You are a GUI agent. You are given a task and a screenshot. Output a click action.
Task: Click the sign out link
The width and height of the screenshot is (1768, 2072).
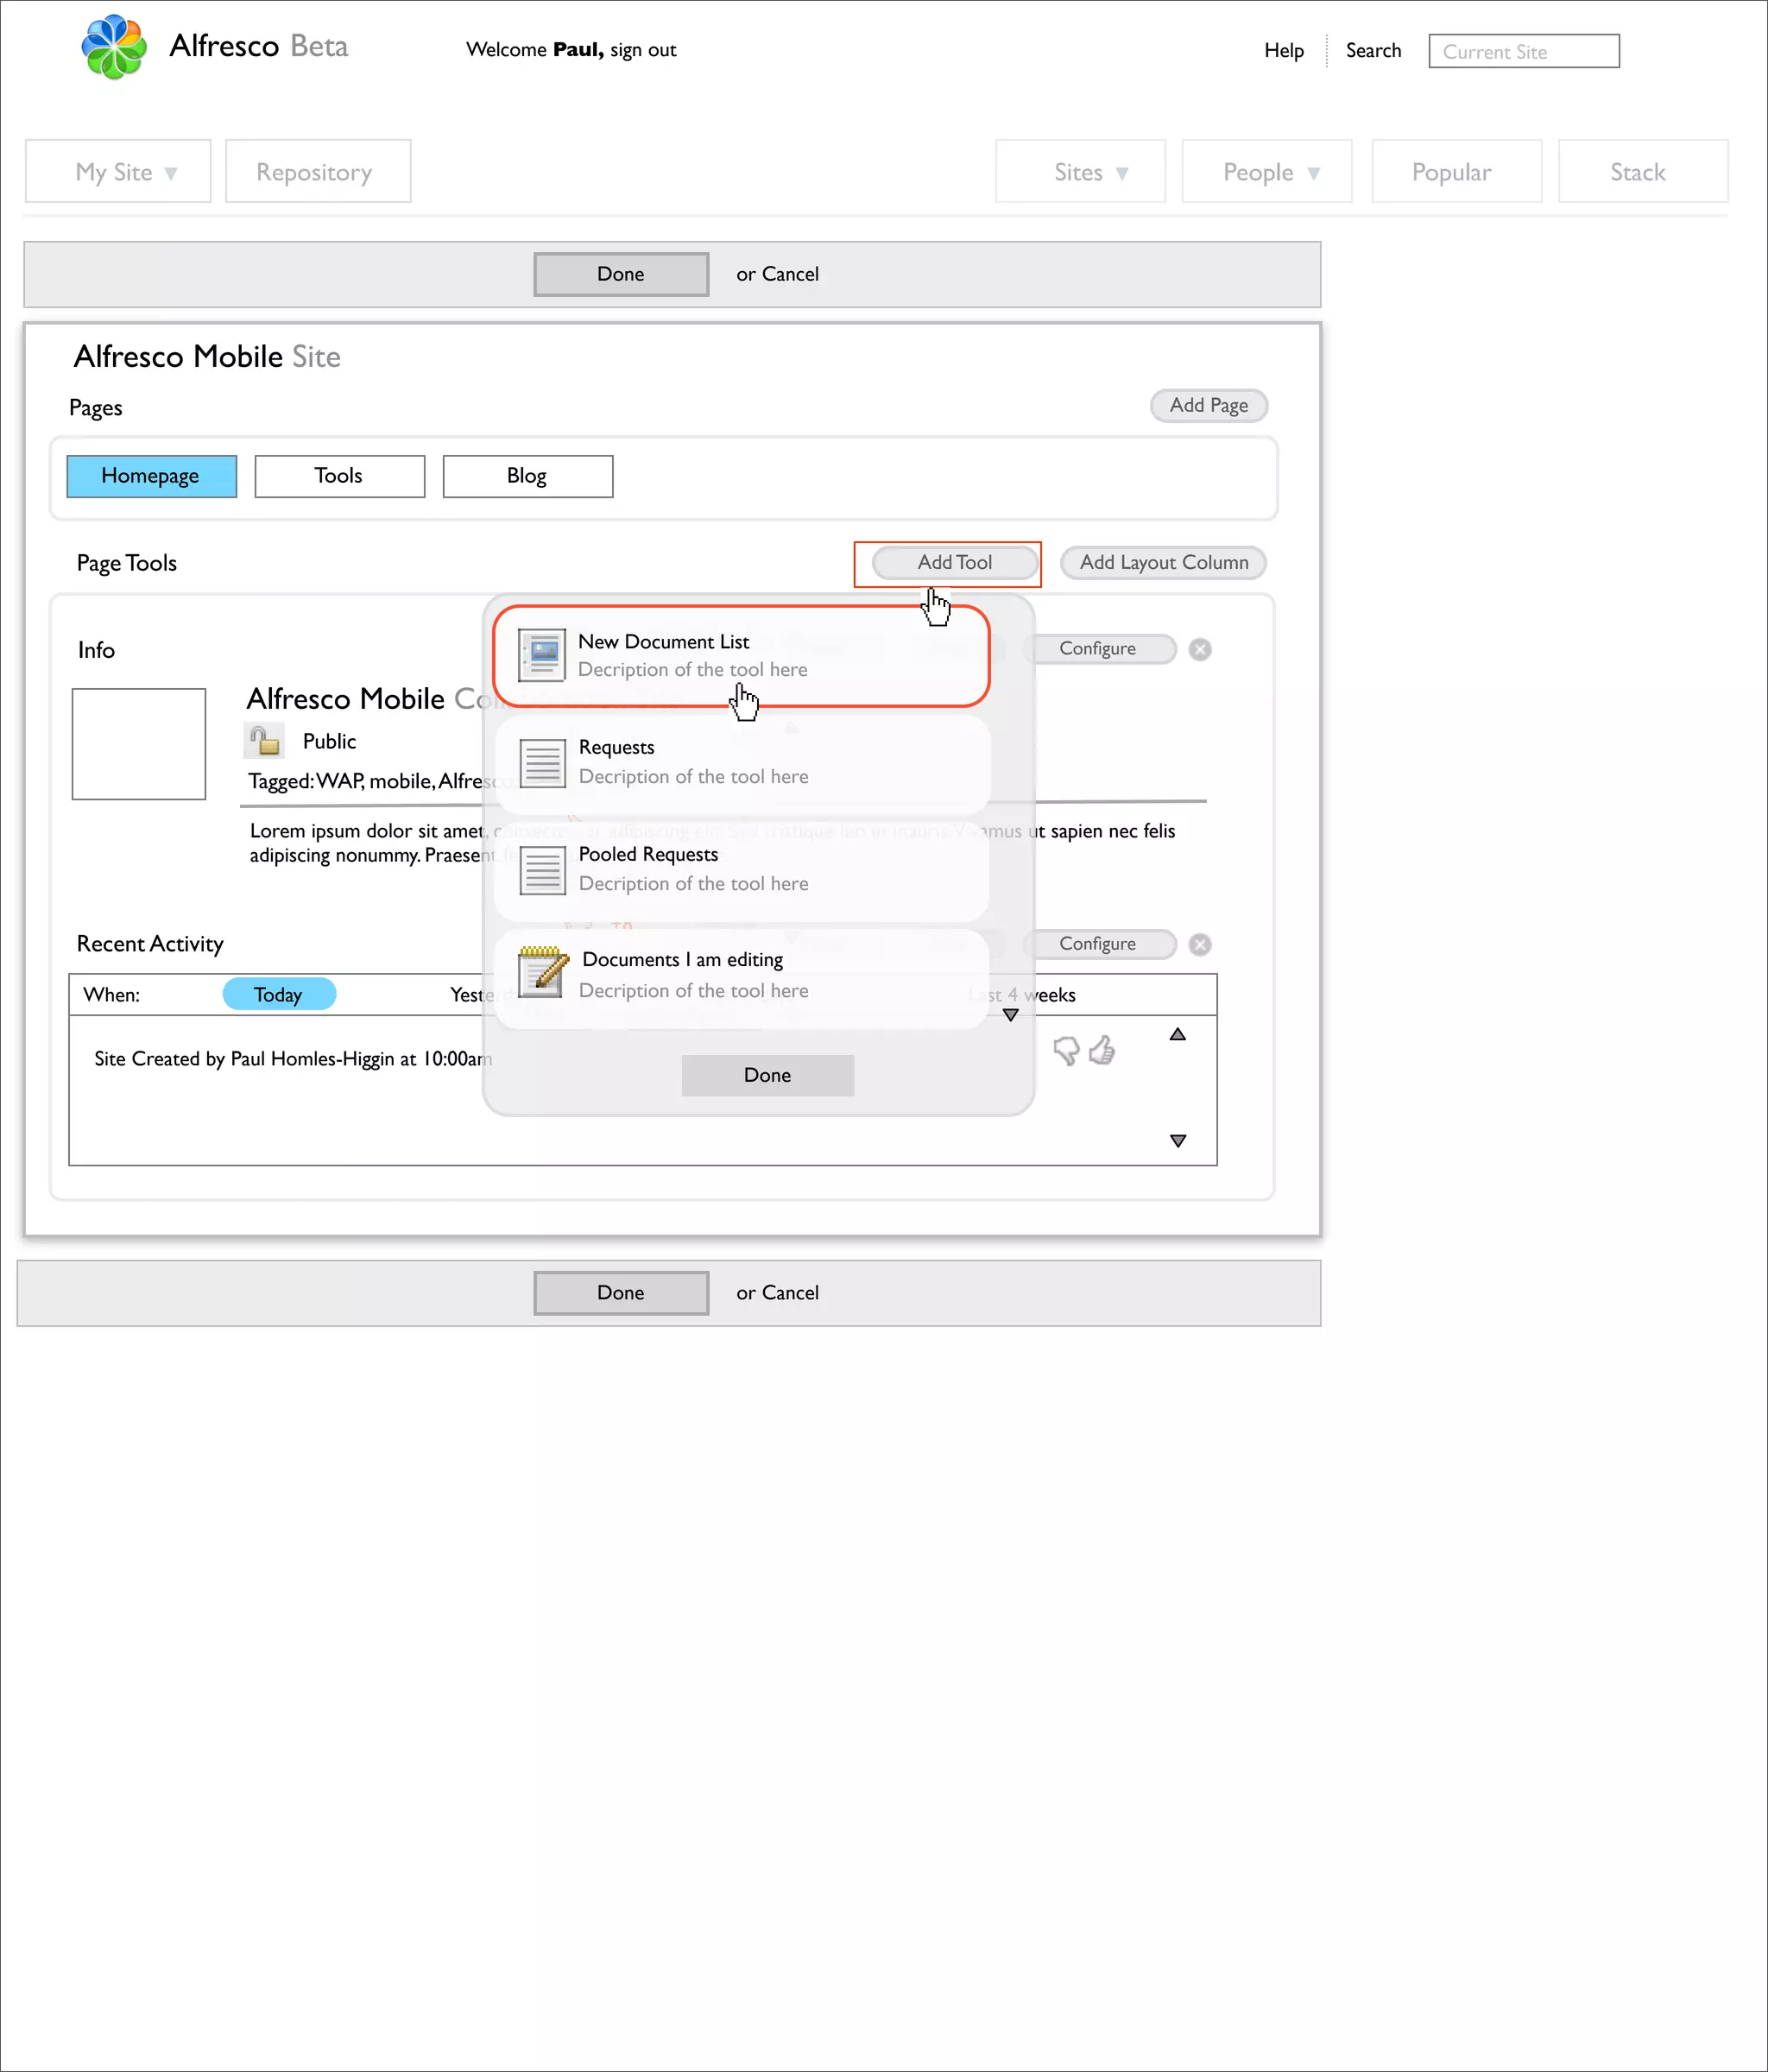[x=643, y=50]
